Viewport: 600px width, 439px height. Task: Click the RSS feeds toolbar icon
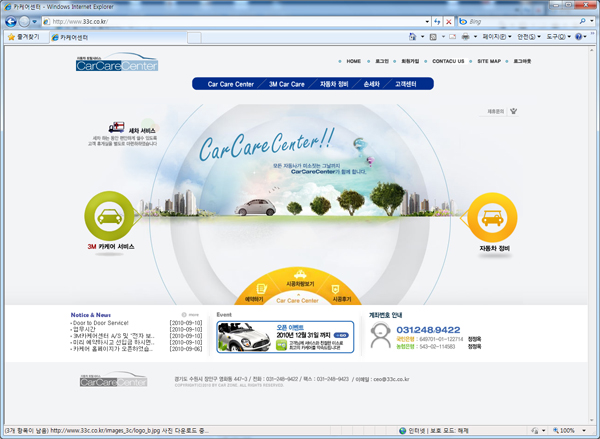point(433,37)
